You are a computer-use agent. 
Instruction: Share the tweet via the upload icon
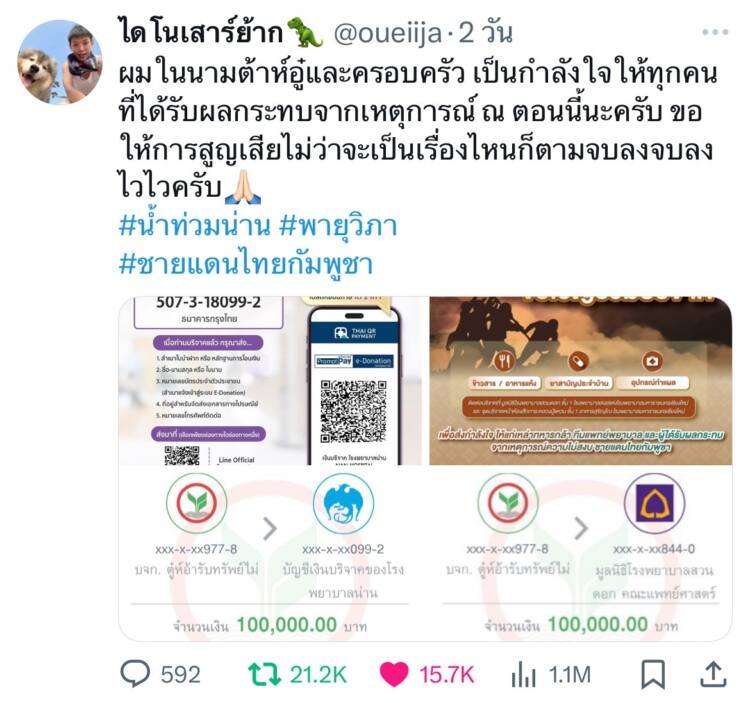pos(713,674)
